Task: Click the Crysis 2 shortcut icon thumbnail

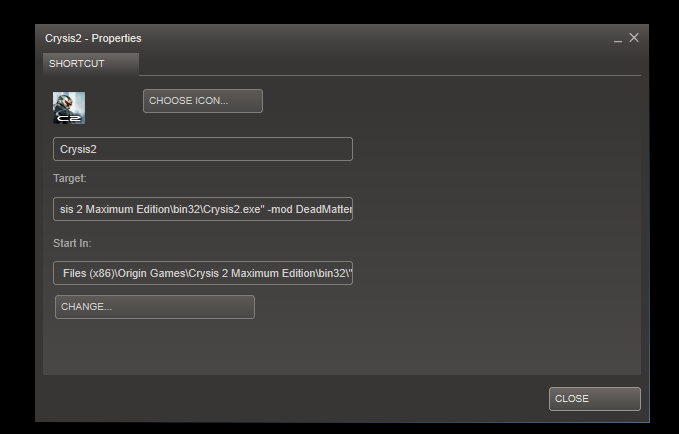Action: pyautogui.click(x=69, y=108)
